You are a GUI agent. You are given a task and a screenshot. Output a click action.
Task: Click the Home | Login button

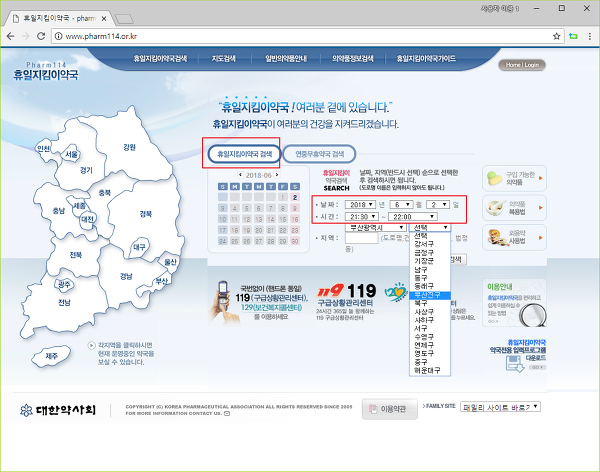[x=522, y=65]
